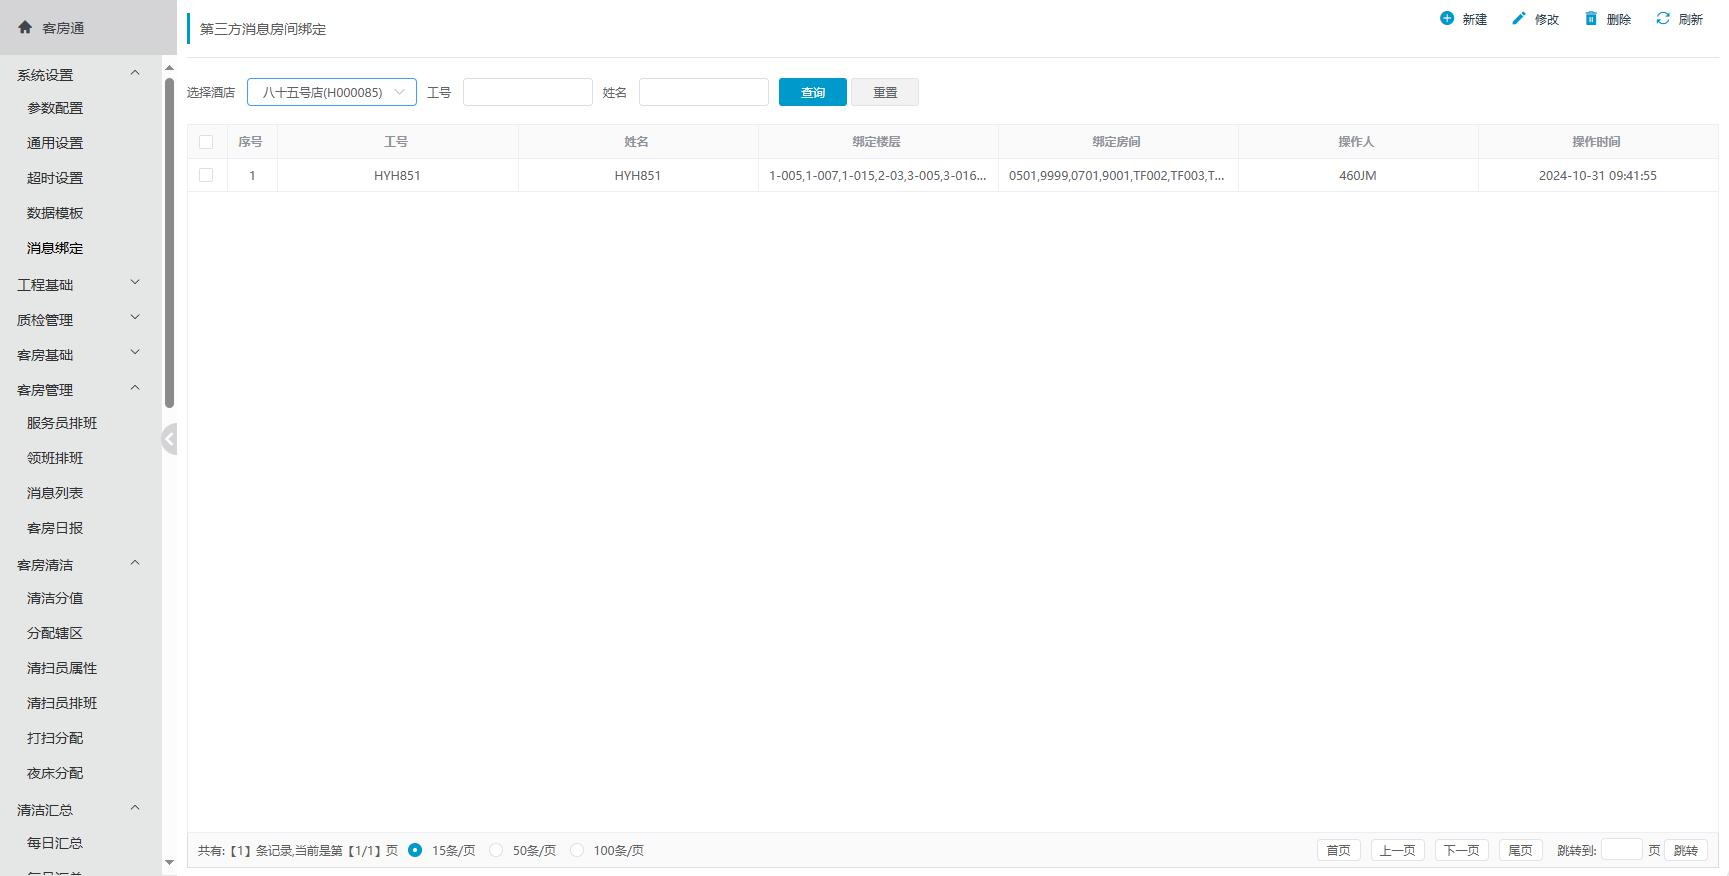Click the 新建 plus icon

pos(1447,18)
